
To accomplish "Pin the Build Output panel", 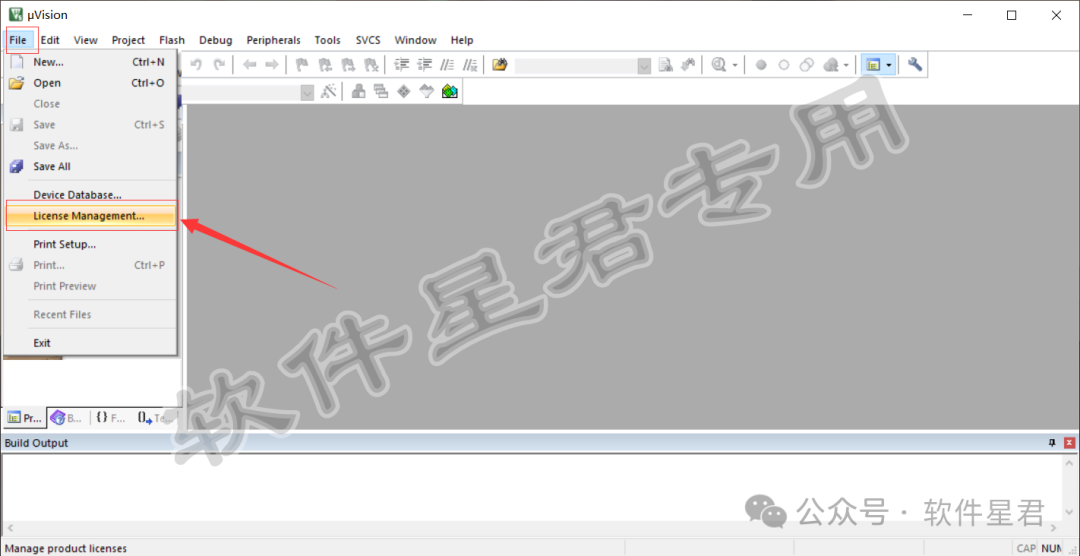I will click(1052, 443).
